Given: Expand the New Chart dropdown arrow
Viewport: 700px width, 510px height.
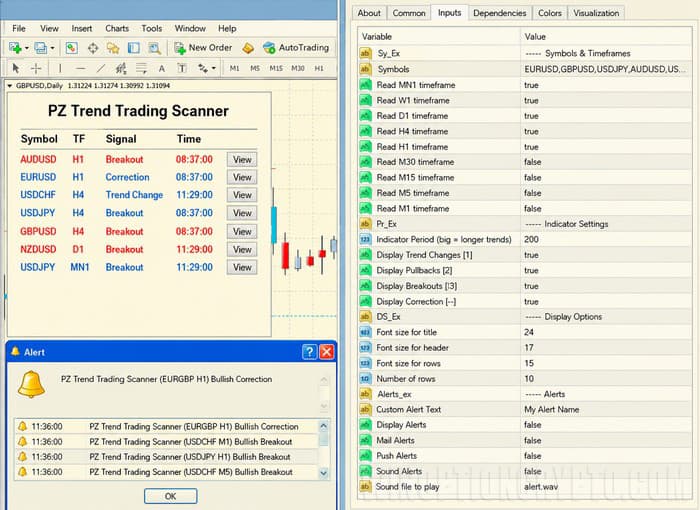Looking at the screenshot, I should tap(27, 48).
